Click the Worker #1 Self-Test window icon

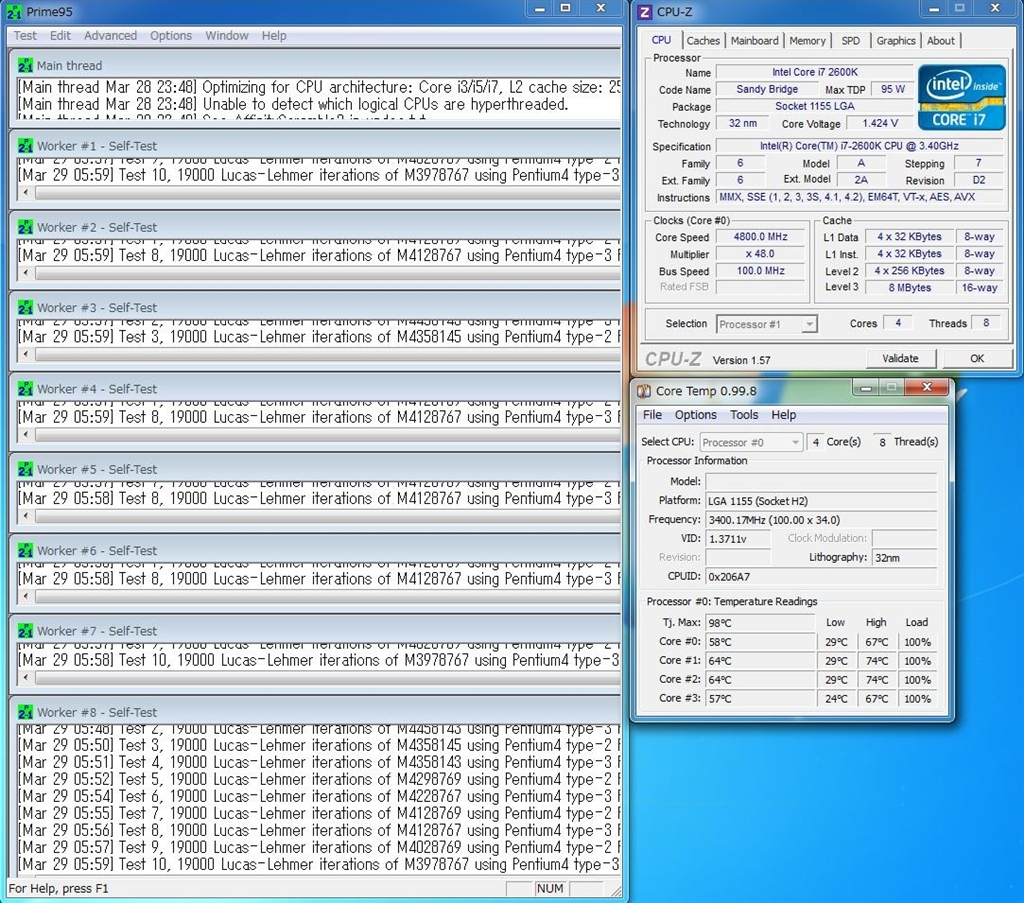[x=25, y=146]
